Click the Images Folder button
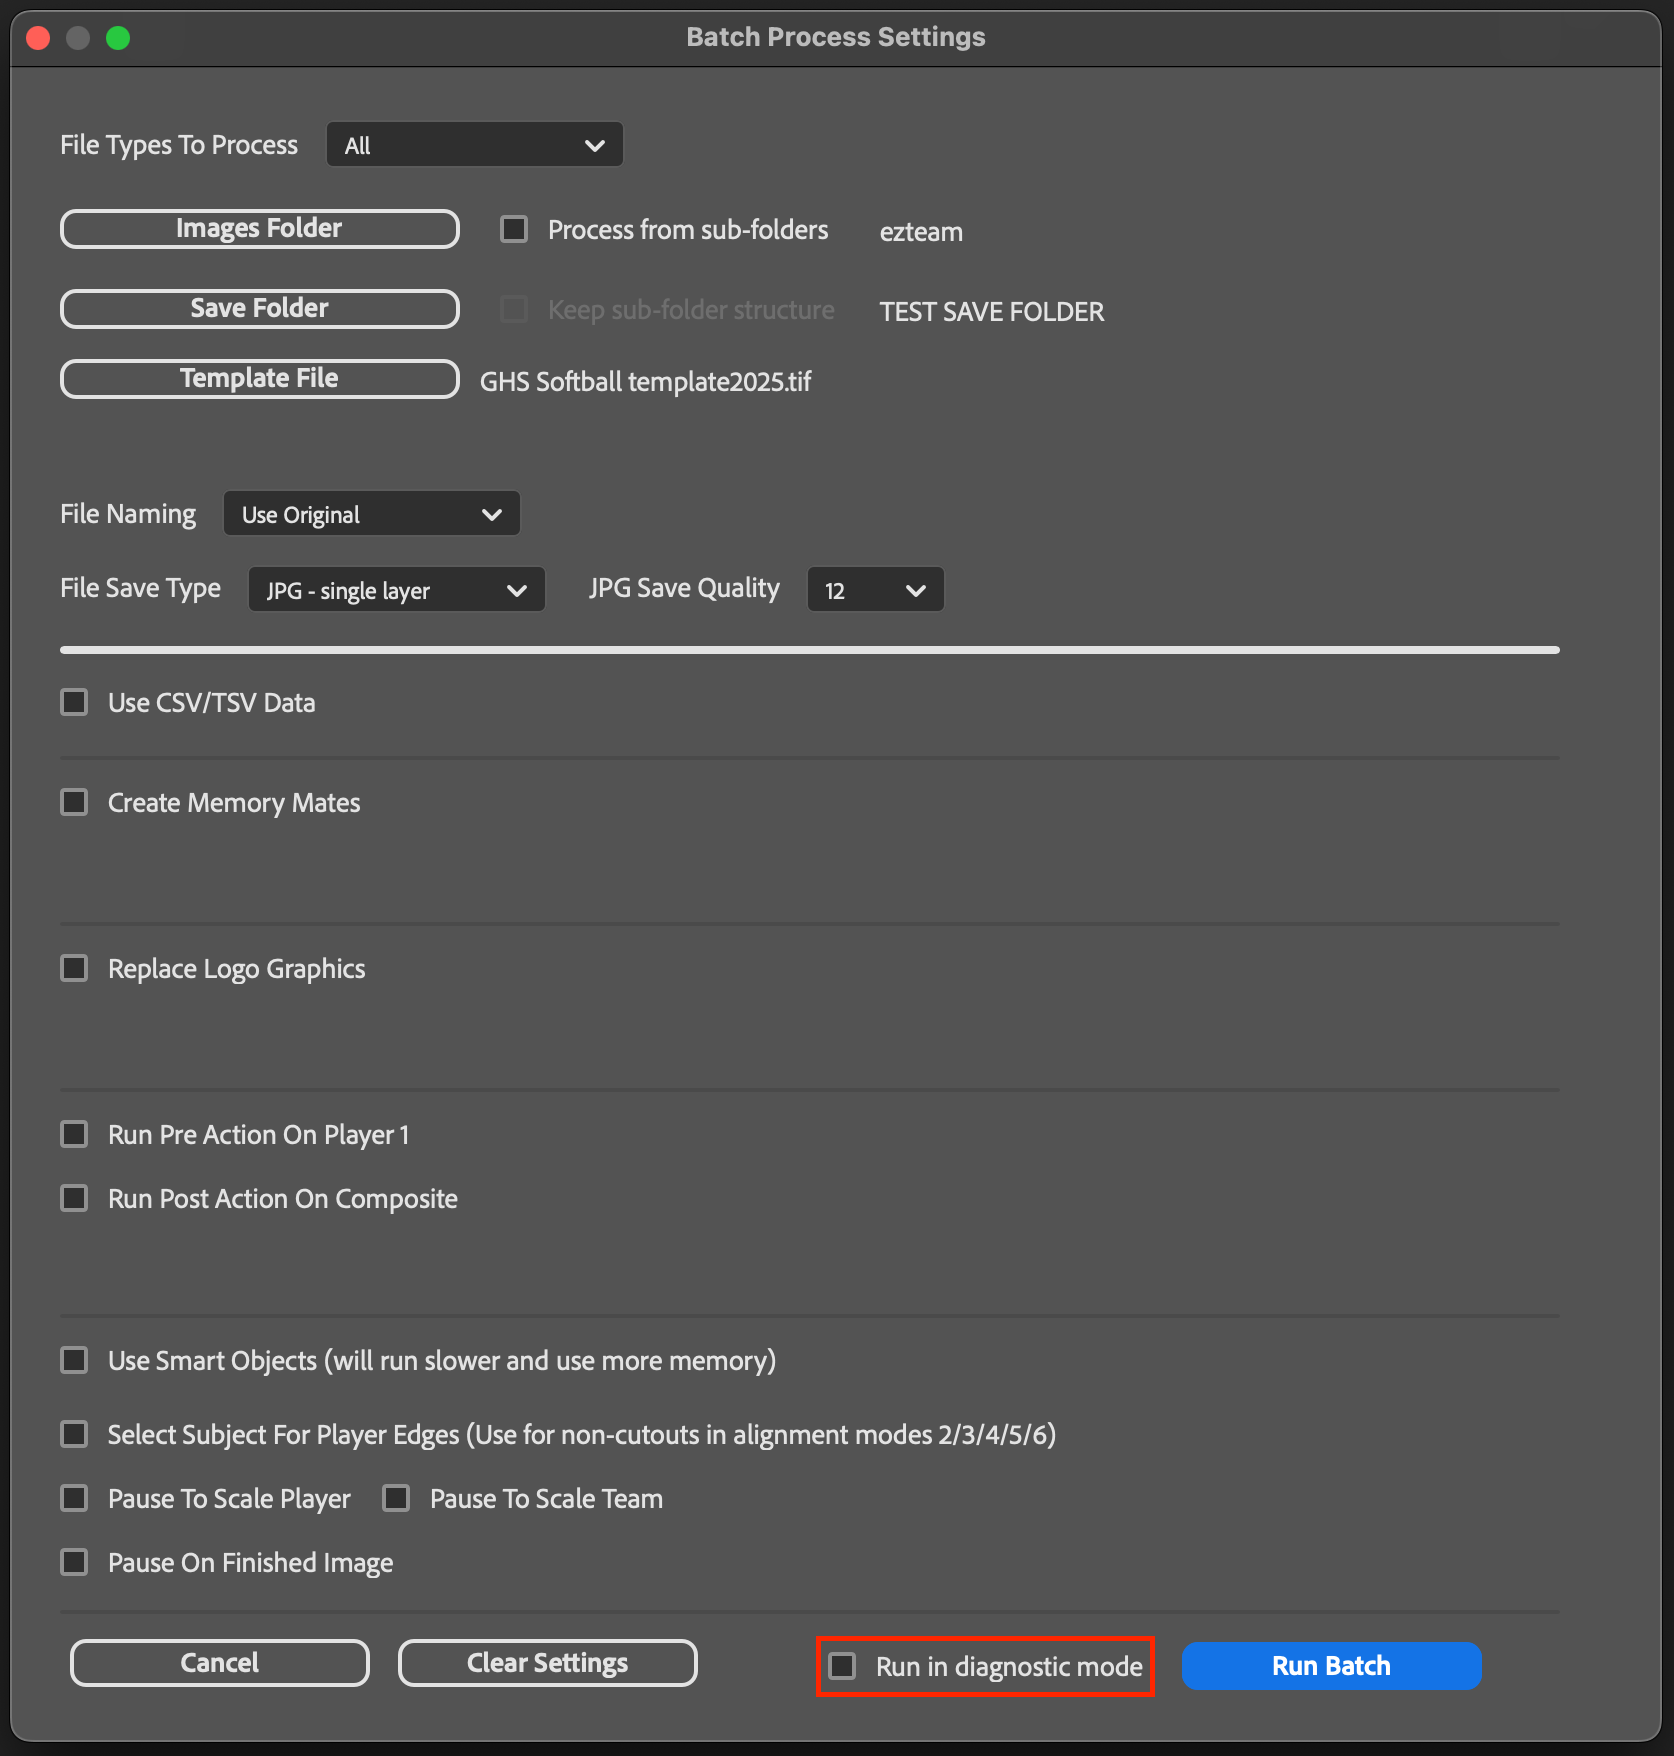Image resolution: width=1674 pixels, height=1756 pixels. pyautogui.click(x=259, y=229)
